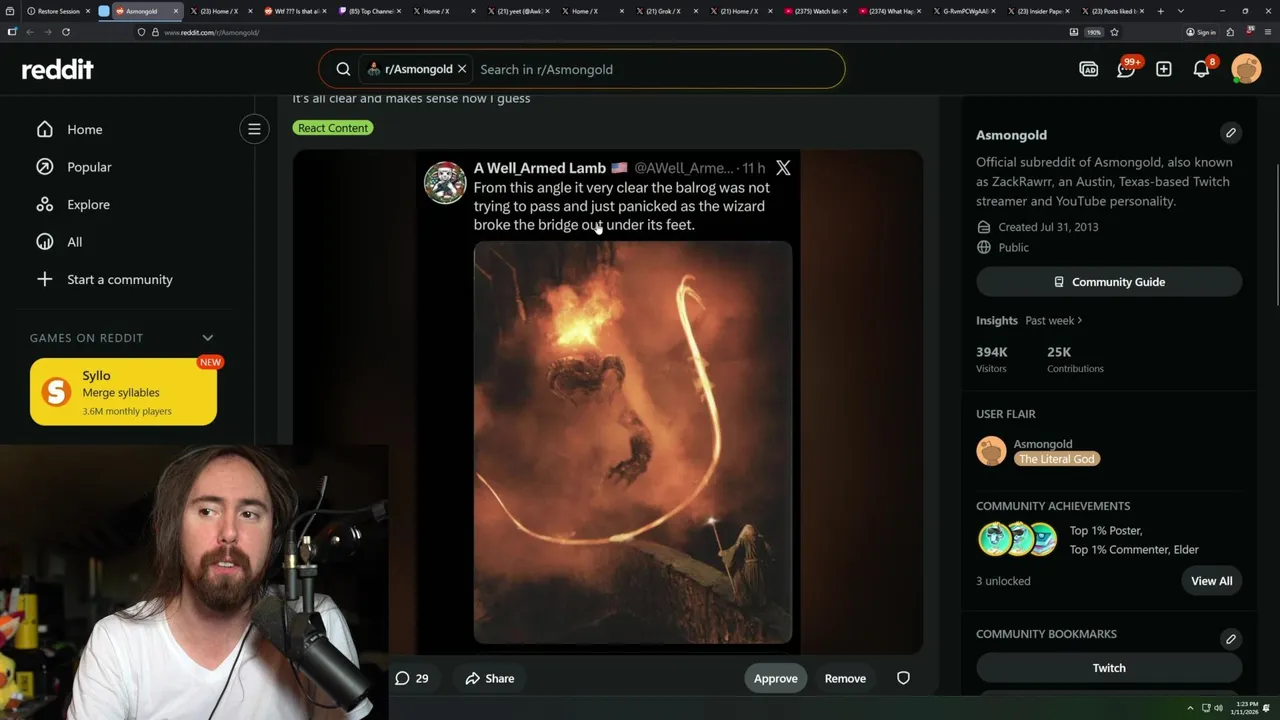Open the moderator shield actions
1280x720 pixels.
tap(903, 678)
